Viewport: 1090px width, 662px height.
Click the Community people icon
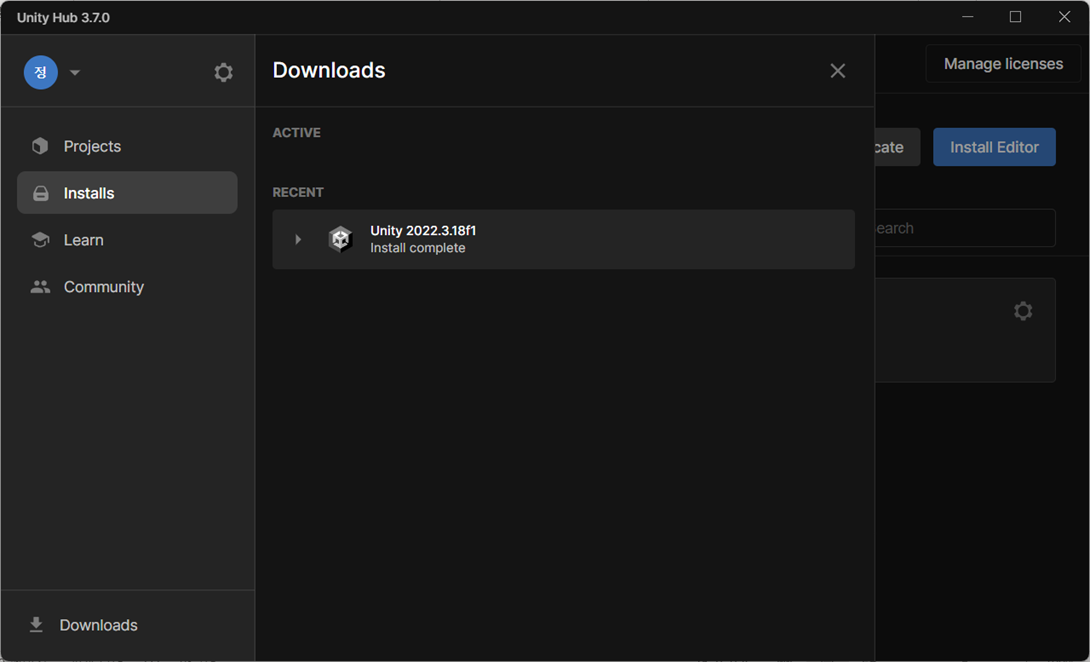pos(40,286)
